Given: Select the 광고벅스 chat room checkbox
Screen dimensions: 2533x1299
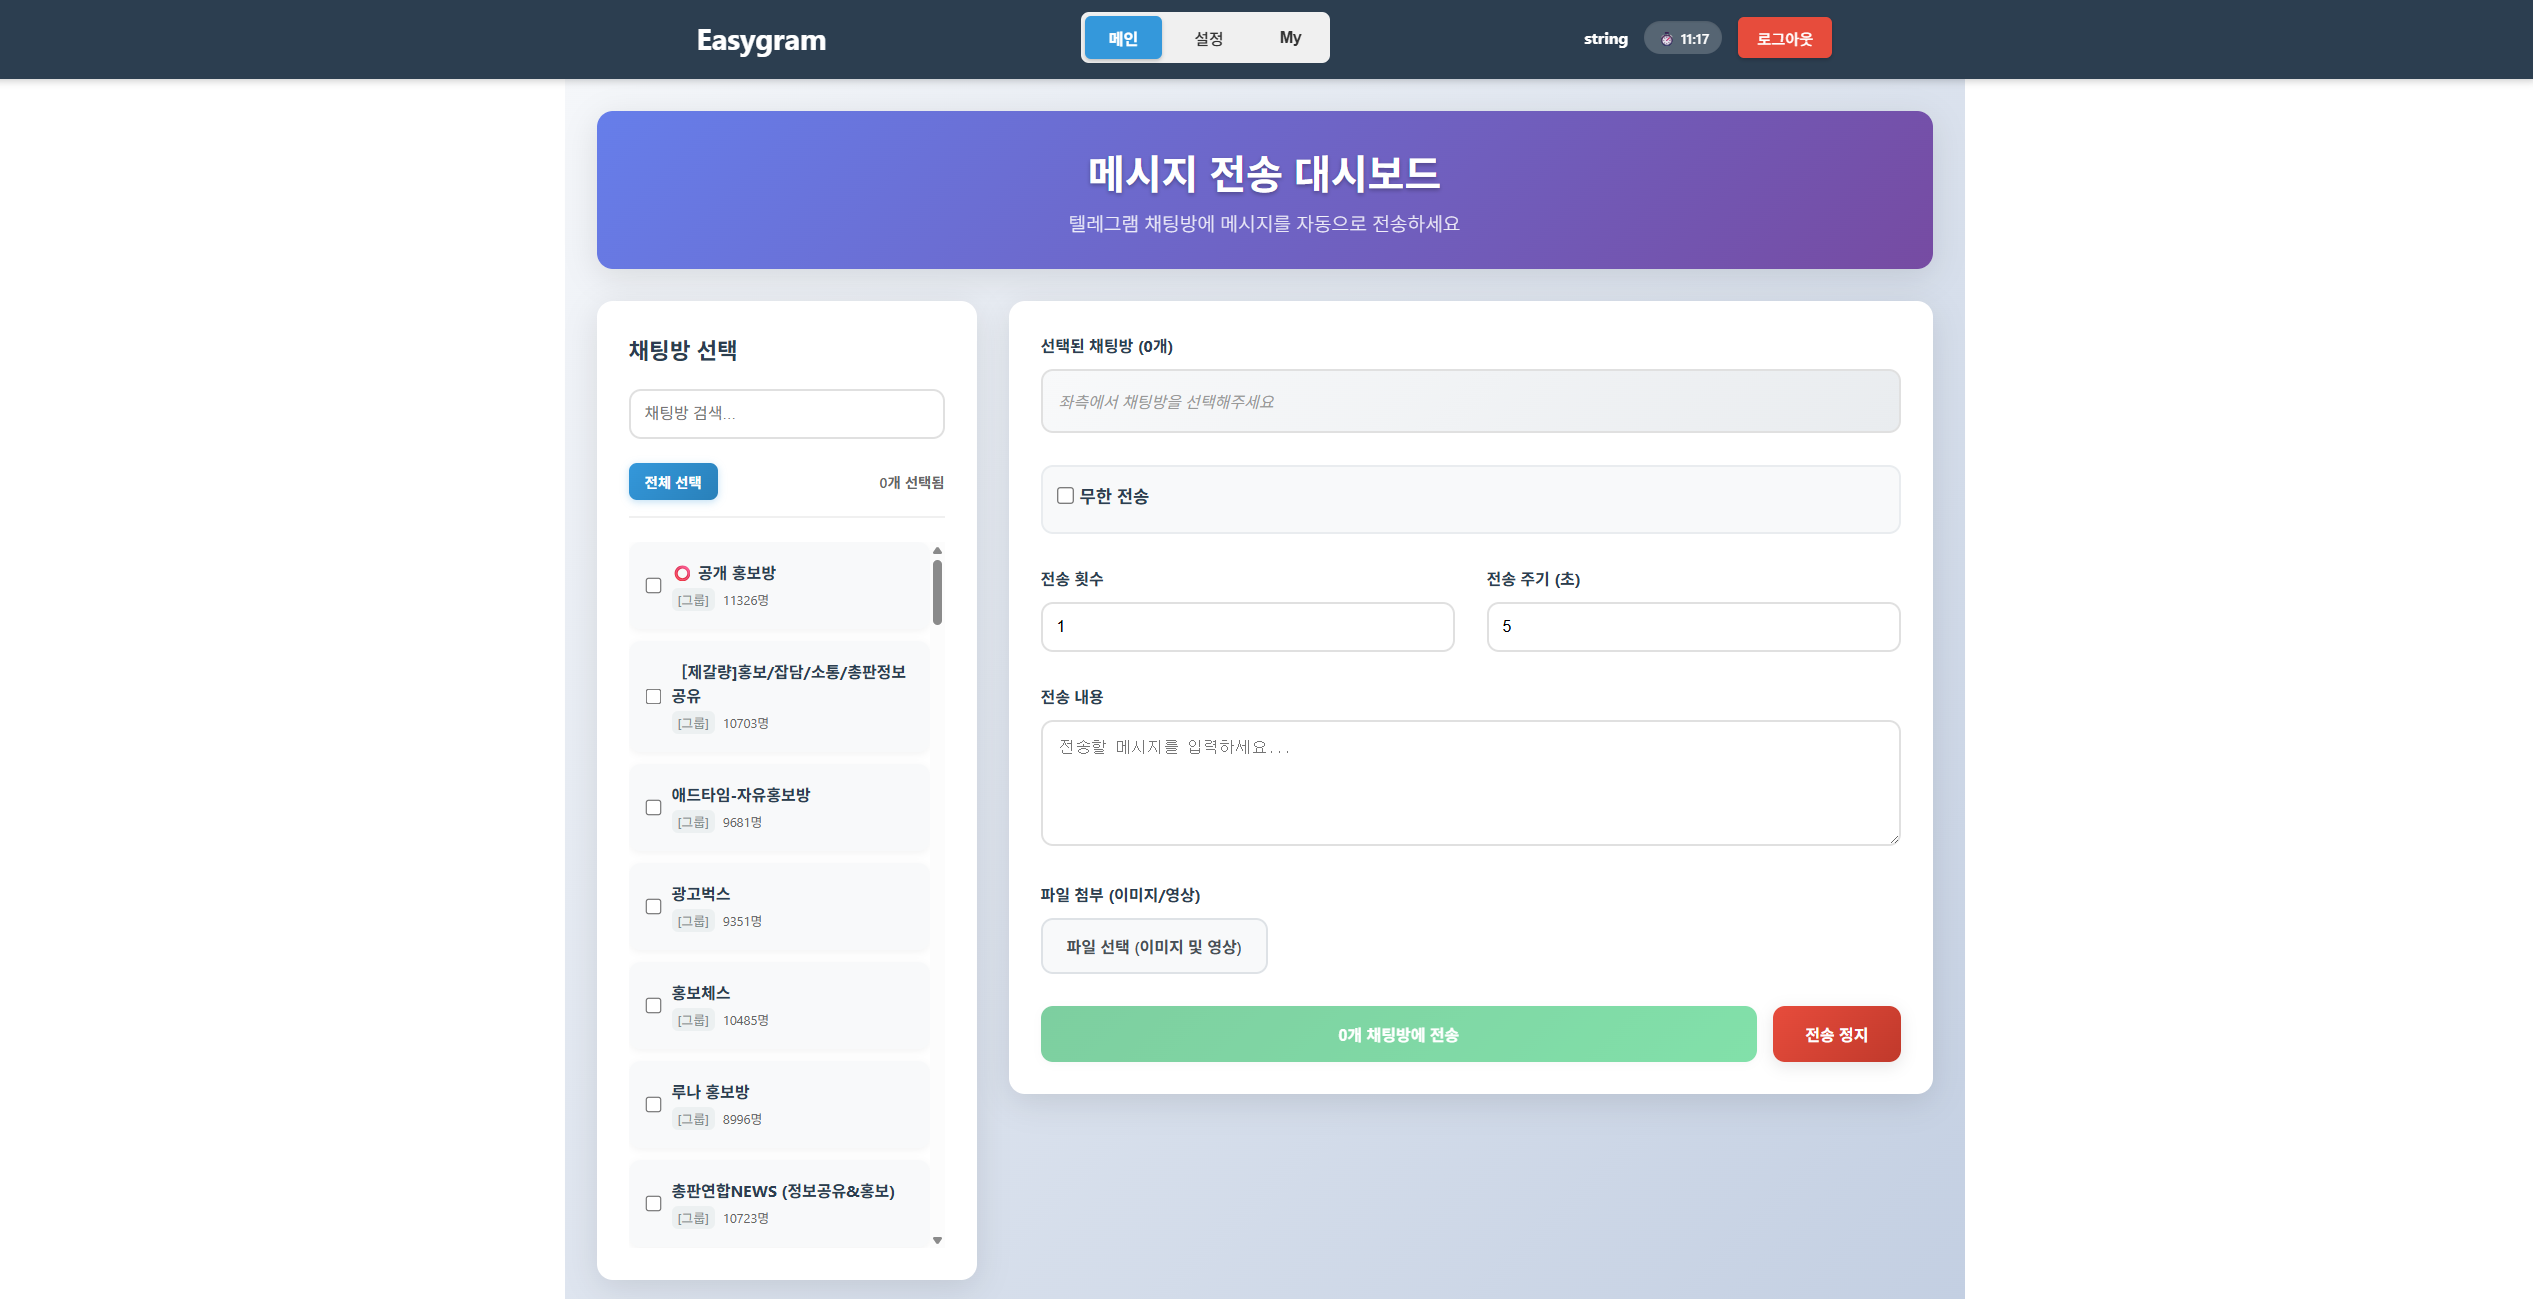Looking at the screenshot, I should [653, 907].
